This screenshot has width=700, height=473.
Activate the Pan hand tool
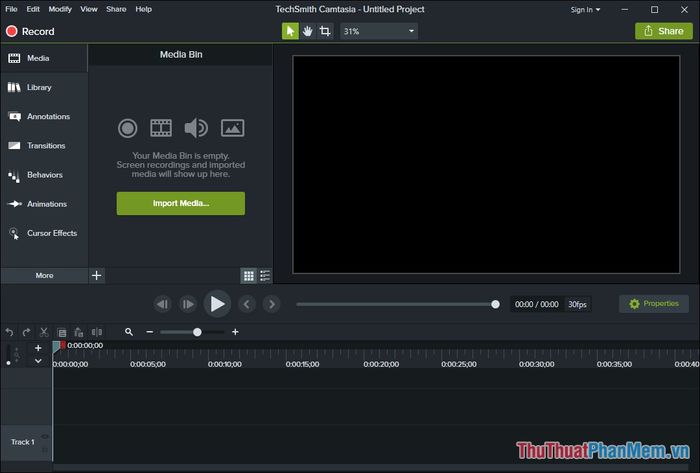[x=308, y=31]
